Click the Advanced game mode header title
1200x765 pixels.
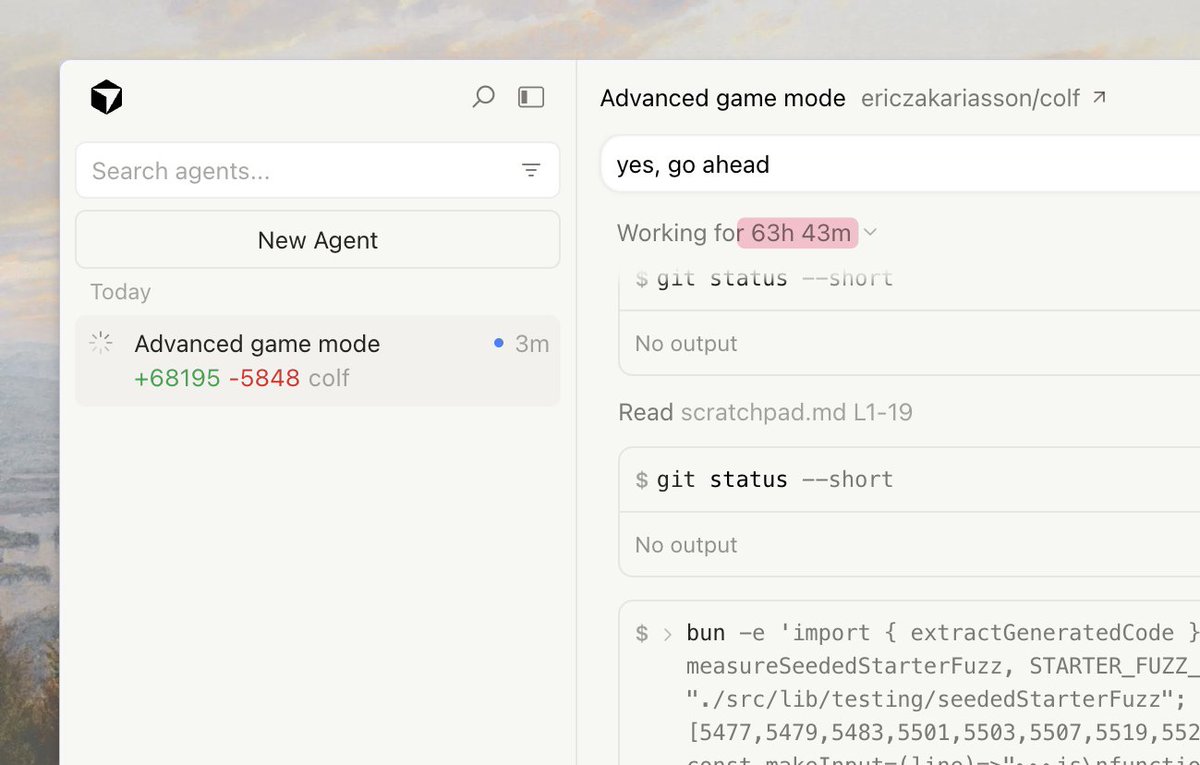click(x=723, y=98)
